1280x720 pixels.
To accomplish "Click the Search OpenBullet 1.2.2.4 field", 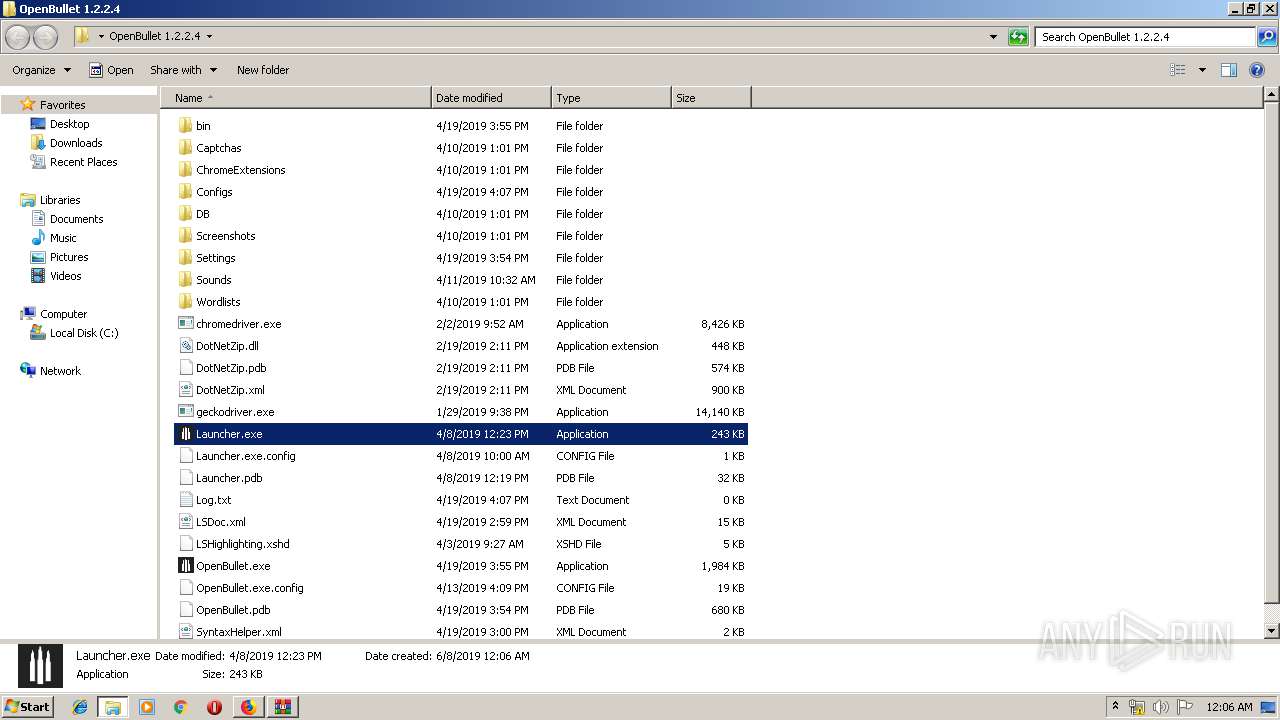I will tap(1145, 37).
